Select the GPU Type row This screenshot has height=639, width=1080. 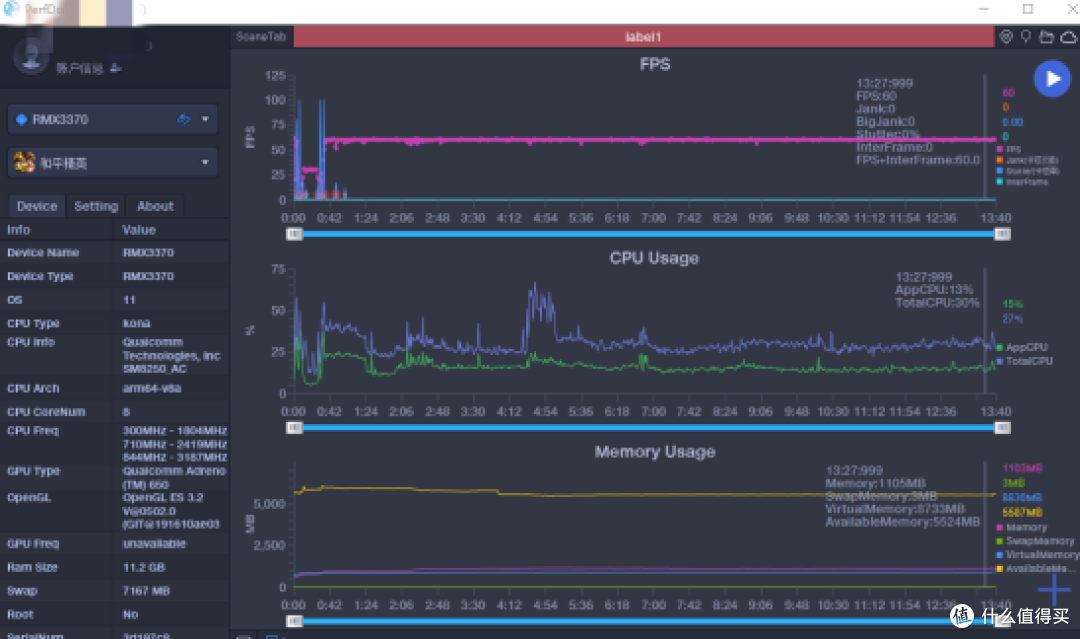point(114,478)
